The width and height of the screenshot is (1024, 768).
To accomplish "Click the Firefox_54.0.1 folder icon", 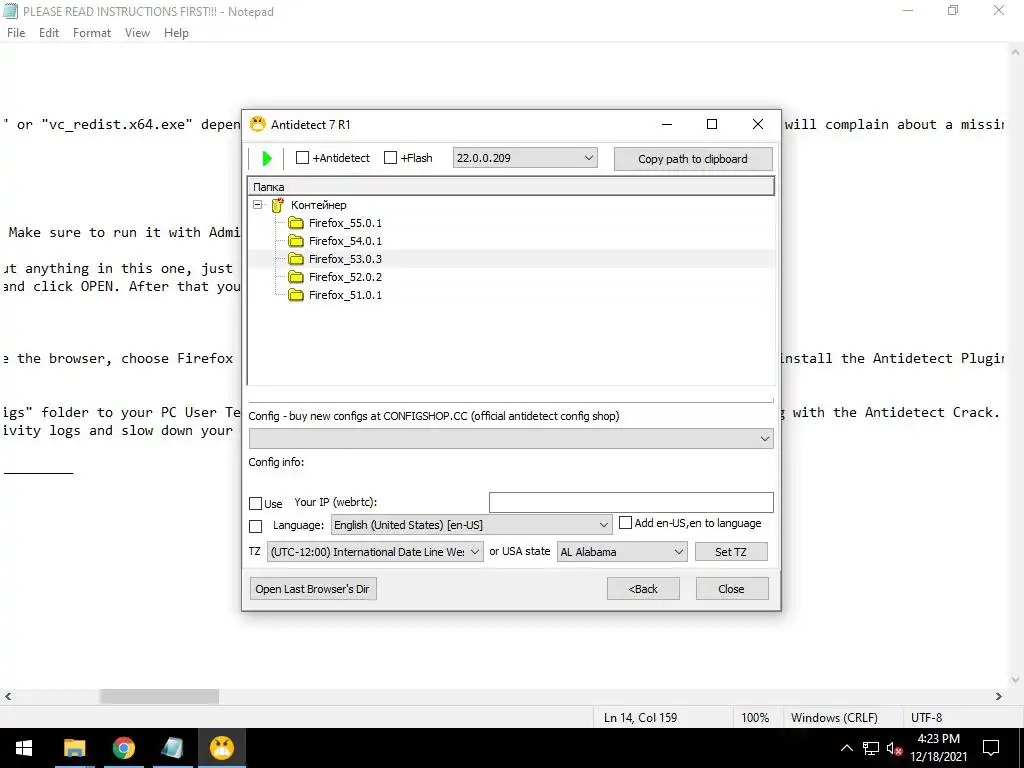I will 296,241.
